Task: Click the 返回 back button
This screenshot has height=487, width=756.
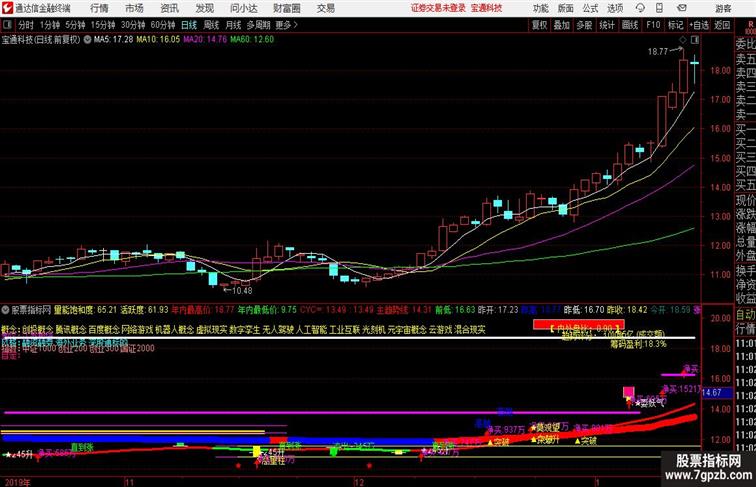Action: pyautogui.click(x=722, y=25)
